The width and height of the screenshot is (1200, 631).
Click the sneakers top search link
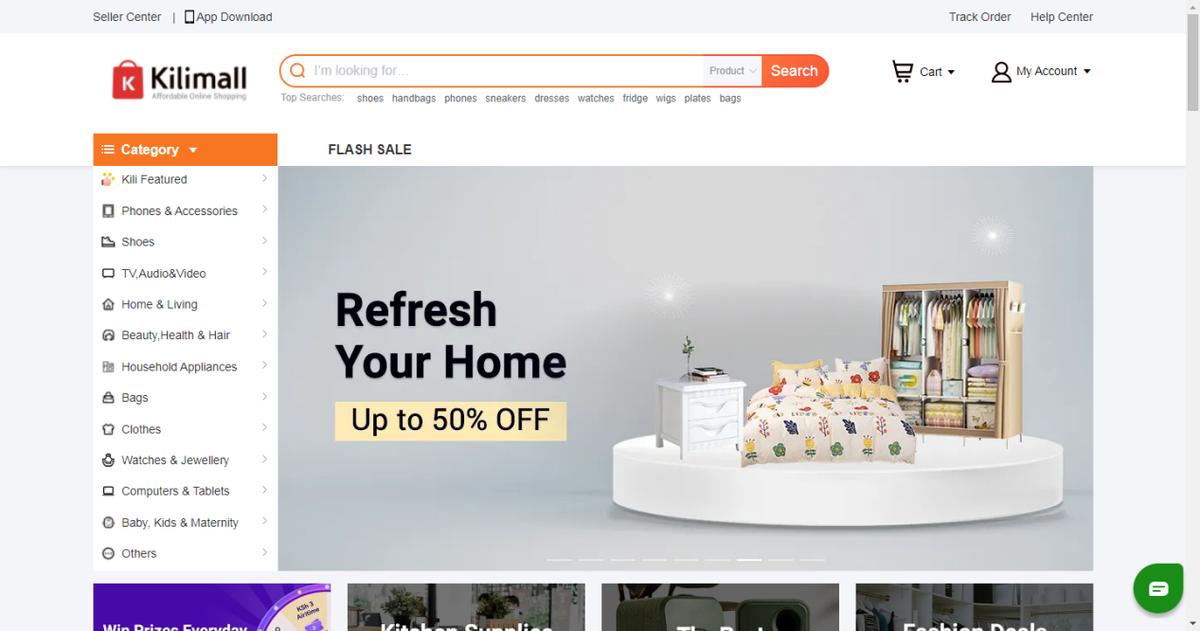pyautogui.click(x=505, y=98)
